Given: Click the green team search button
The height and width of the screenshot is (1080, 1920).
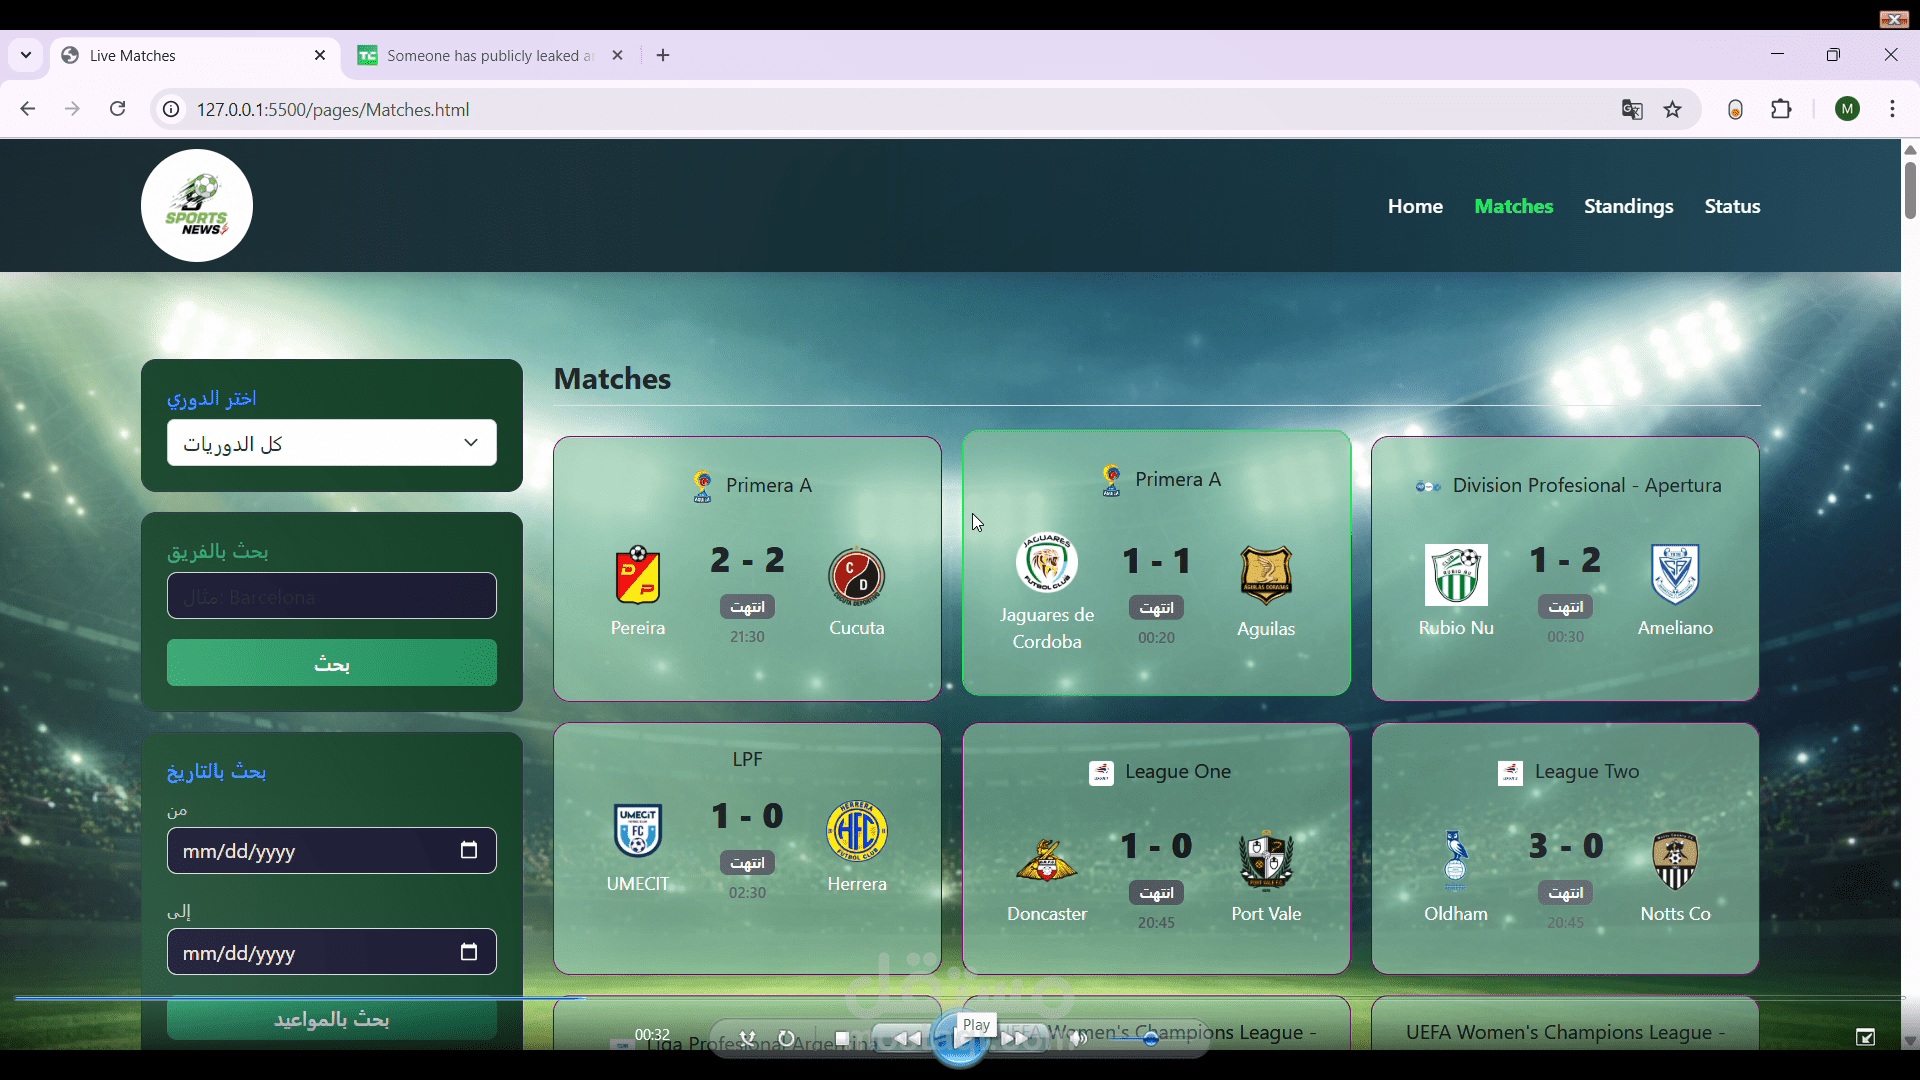Looking at the screenshot, I should pos(331,663).
